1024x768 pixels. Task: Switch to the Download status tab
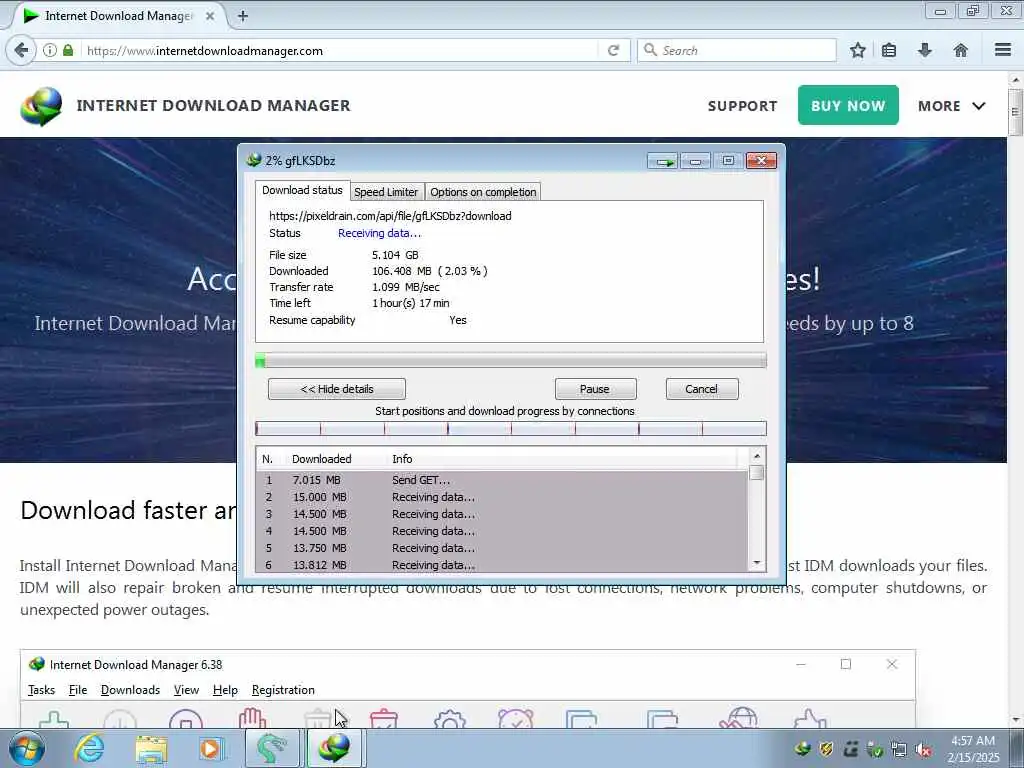click(x=302, y=190)
